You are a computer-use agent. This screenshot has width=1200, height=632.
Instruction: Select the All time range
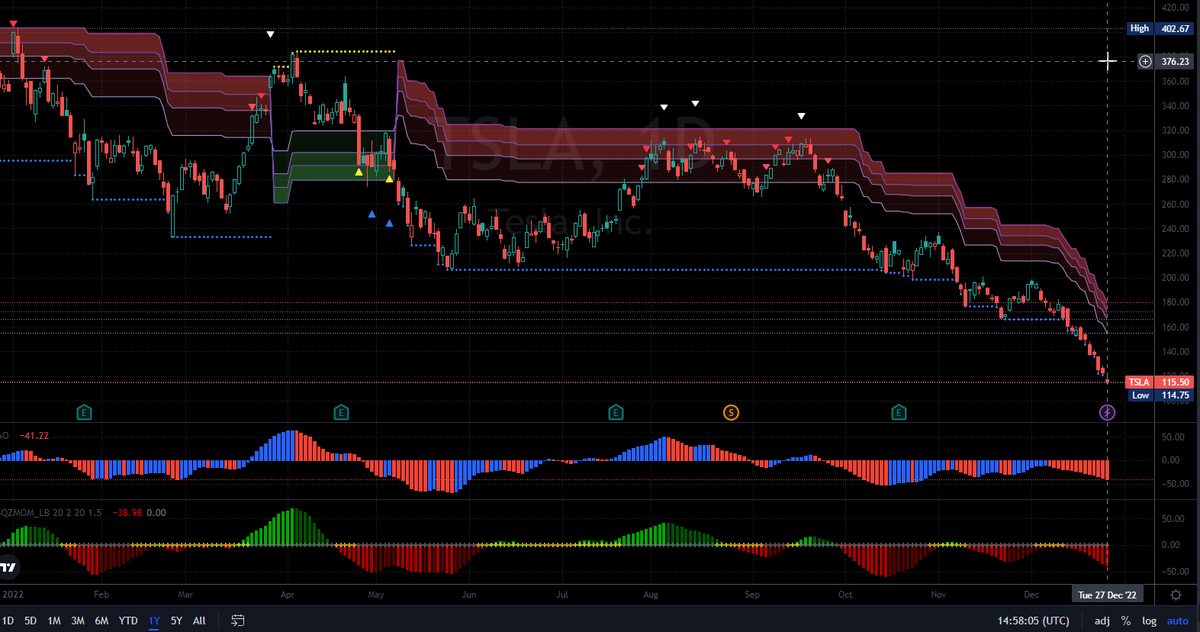pyautogui.click(x=200, y=620)
